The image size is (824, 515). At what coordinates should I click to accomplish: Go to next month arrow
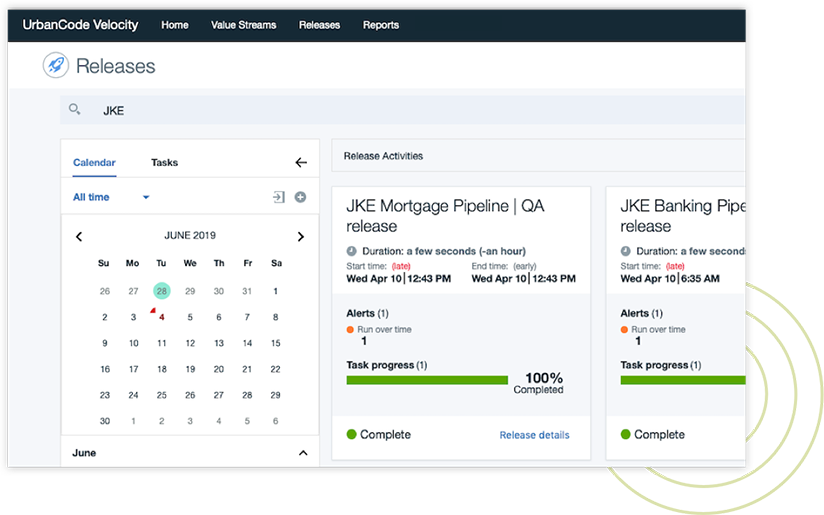(x=301, y=236)
